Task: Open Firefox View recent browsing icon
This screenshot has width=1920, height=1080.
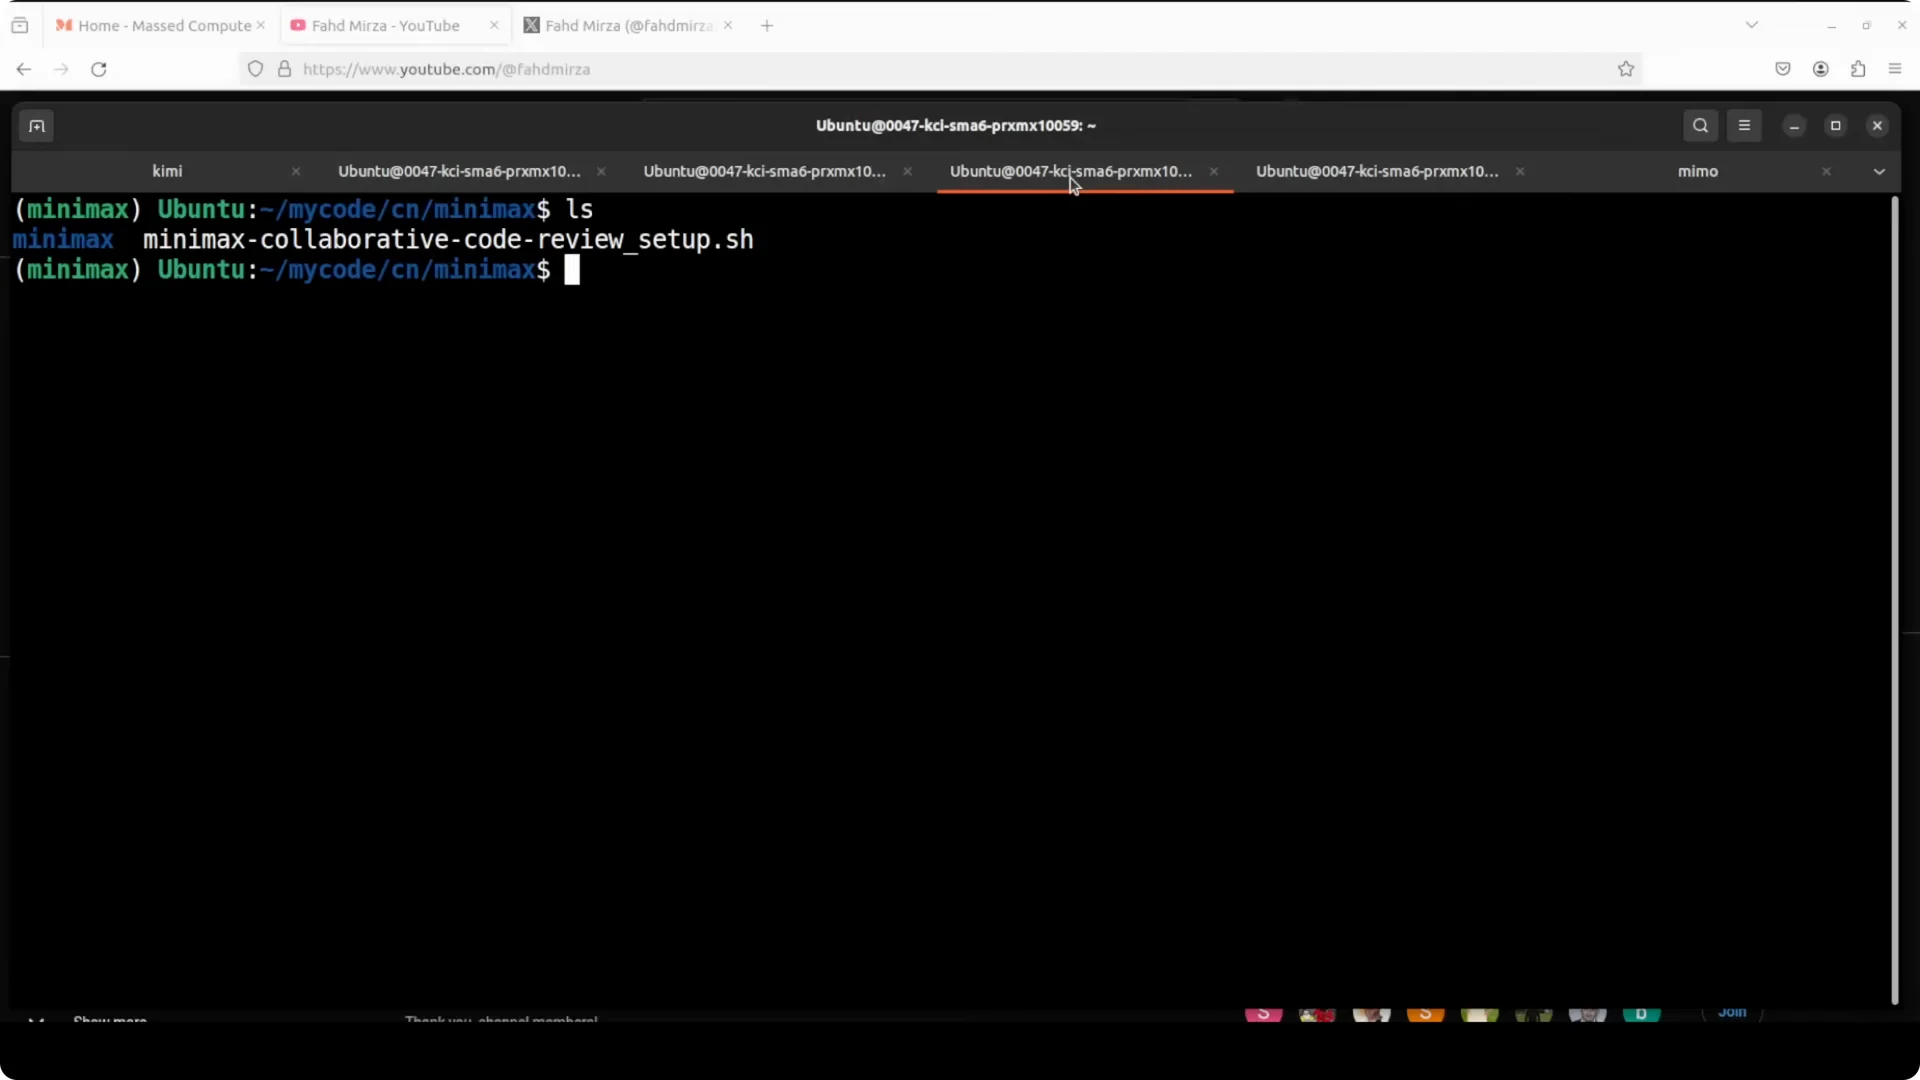Action: pyautogui.click(x=20, y=26)
